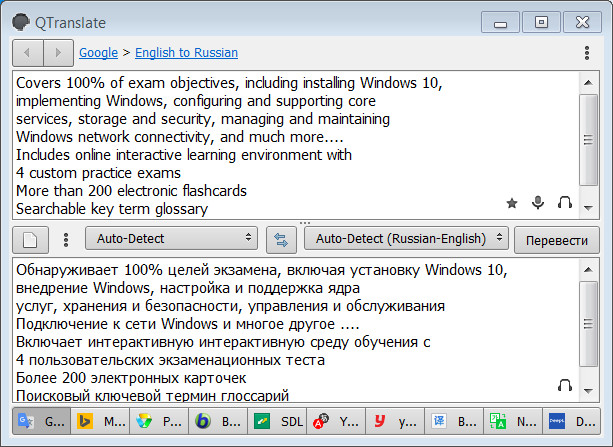This screenshot has width=613, height=447.
Task: Go forward in translation history
Action: [58, 52]
